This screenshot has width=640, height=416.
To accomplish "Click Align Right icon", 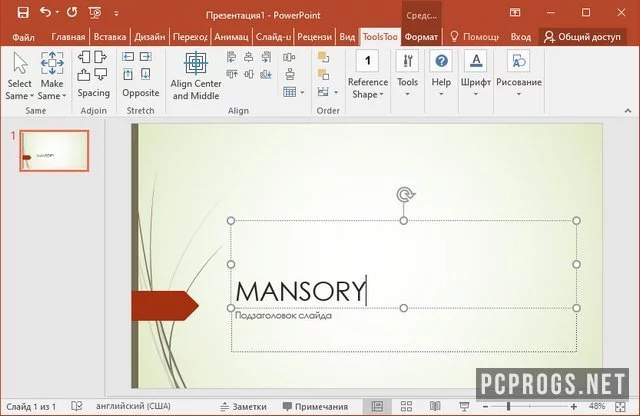I will pos(266,57).
